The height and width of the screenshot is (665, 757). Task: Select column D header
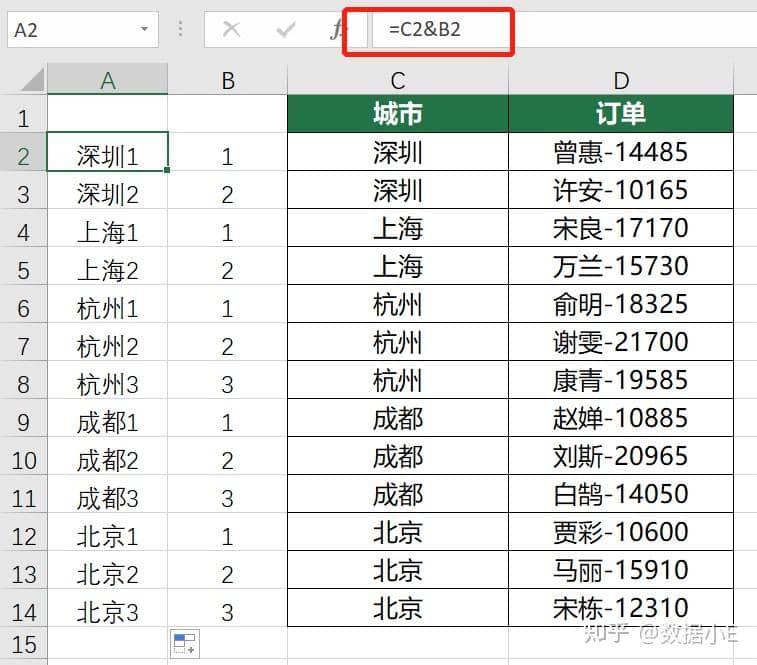[620, 81]
